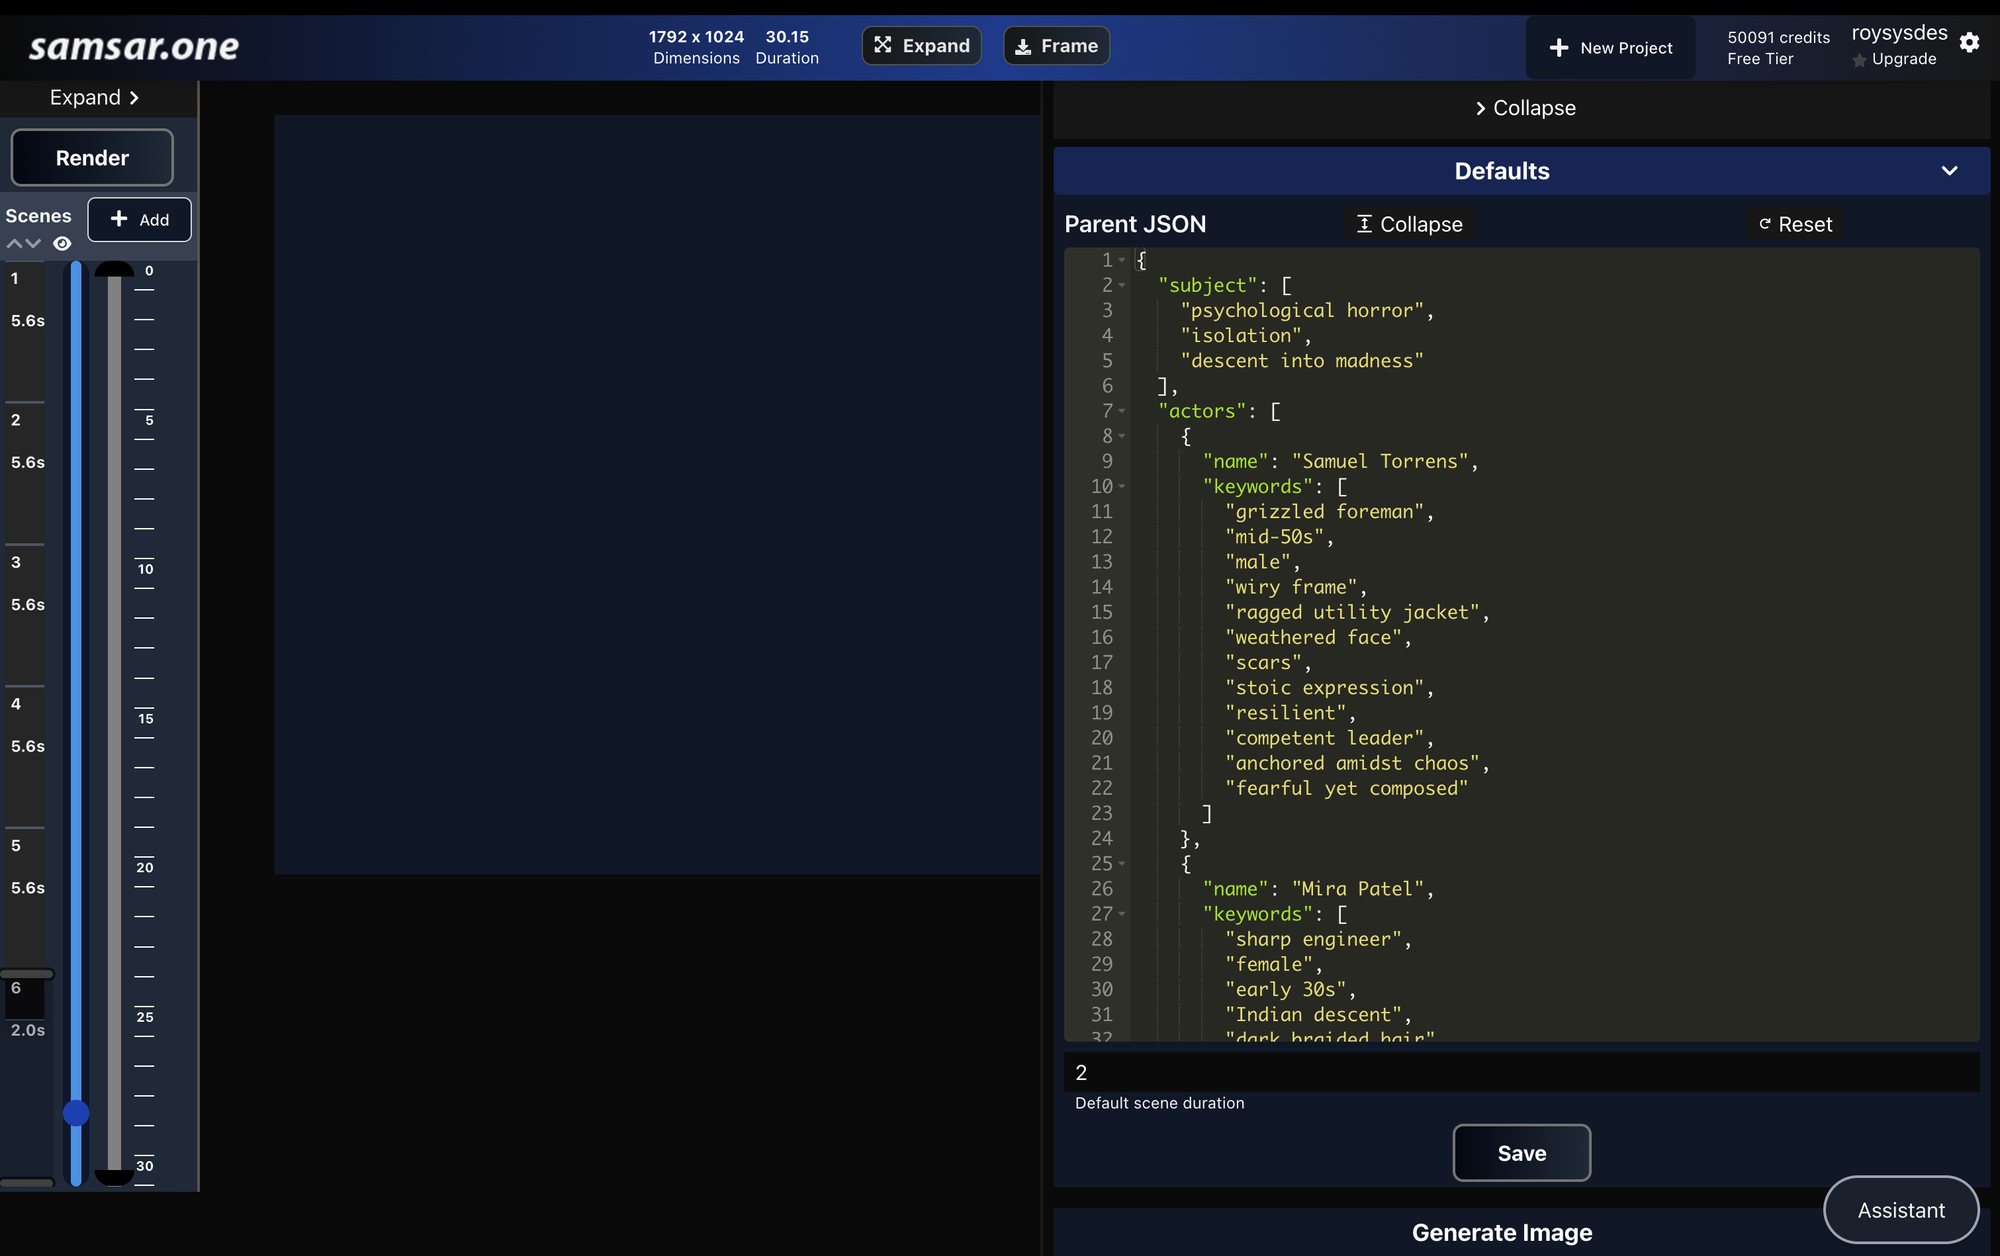Click the scenes eye visibility icon

pos(62,244)
